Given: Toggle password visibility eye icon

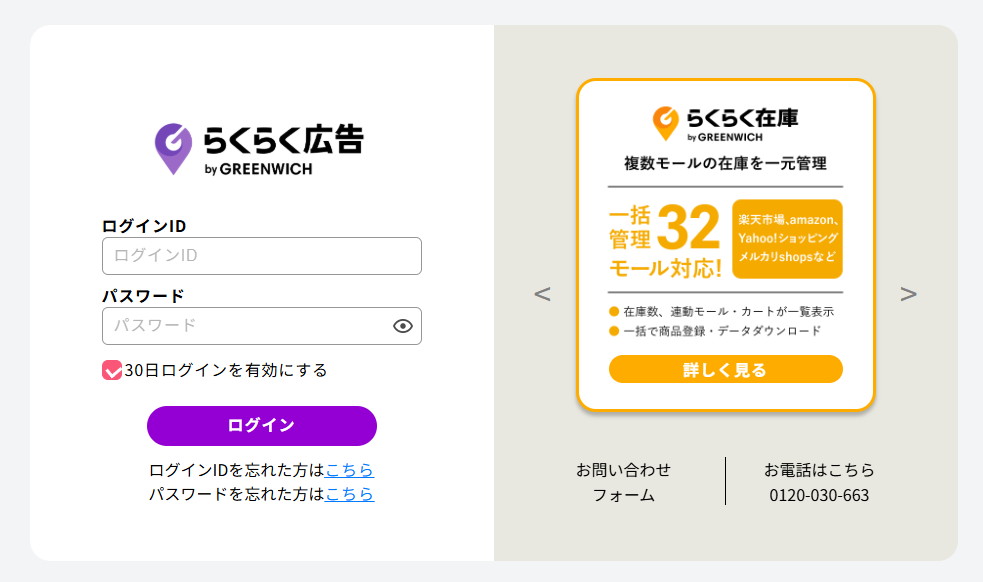Looking at the screenshot, I should point(403,326).
